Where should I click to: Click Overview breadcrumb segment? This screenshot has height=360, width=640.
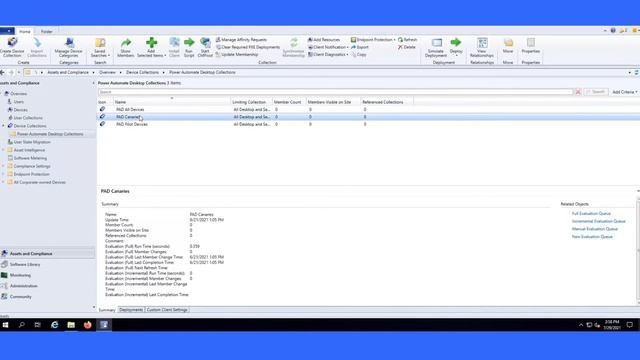point(107,72)
